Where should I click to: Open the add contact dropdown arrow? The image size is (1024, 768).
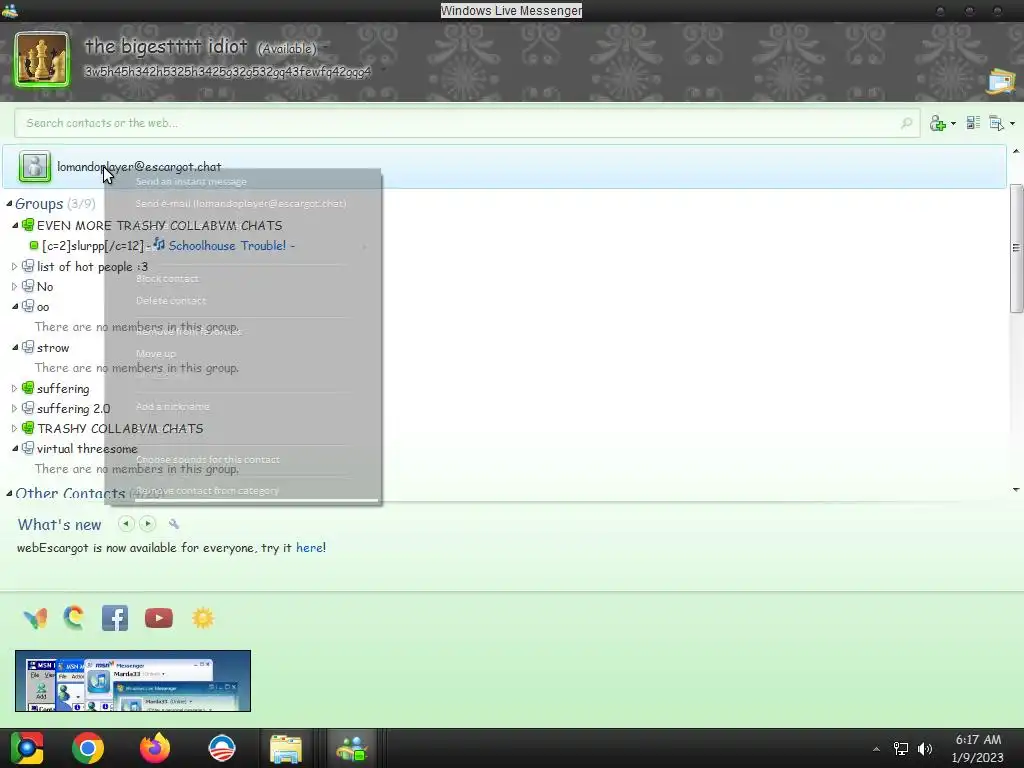tap(953, 123)
